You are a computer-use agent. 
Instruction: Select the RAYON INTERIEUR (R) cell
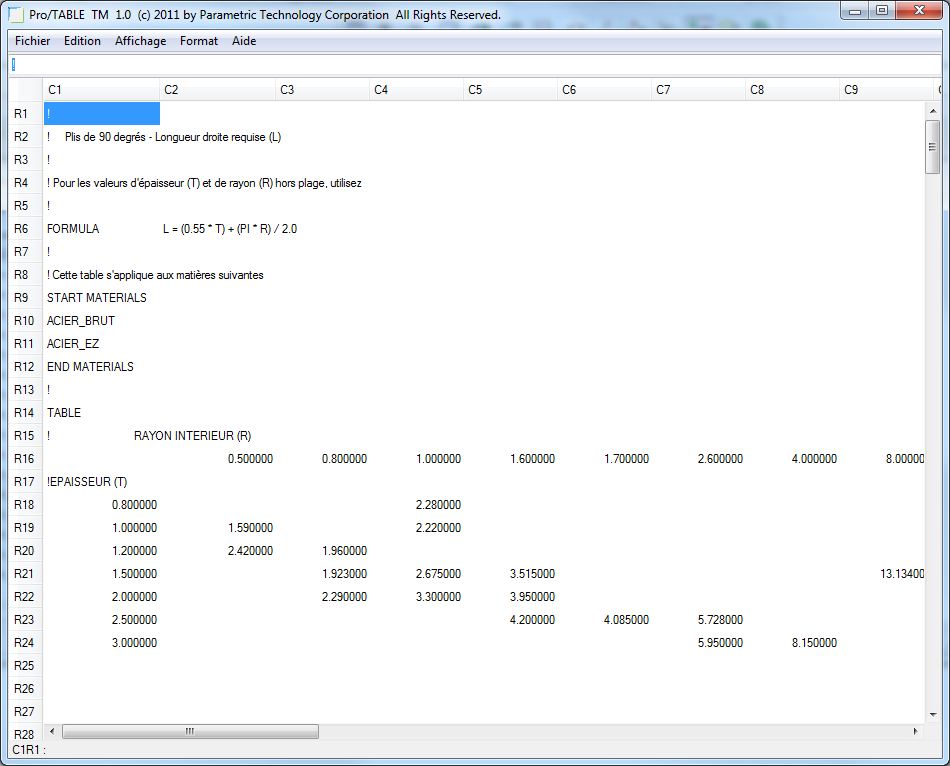click(x=193, y=436)
